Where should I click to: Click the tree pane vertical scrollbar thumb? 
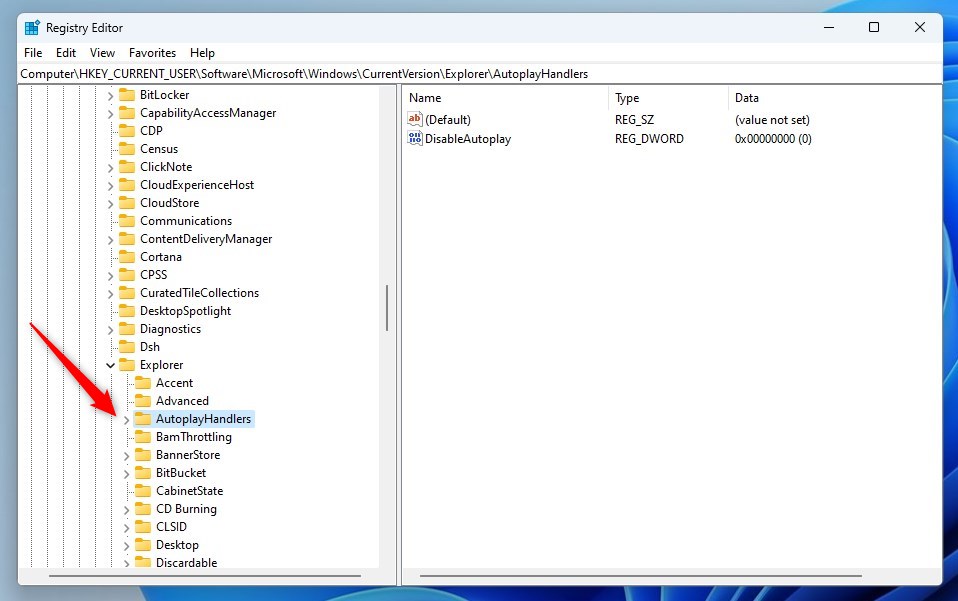[x=387, y=308]
